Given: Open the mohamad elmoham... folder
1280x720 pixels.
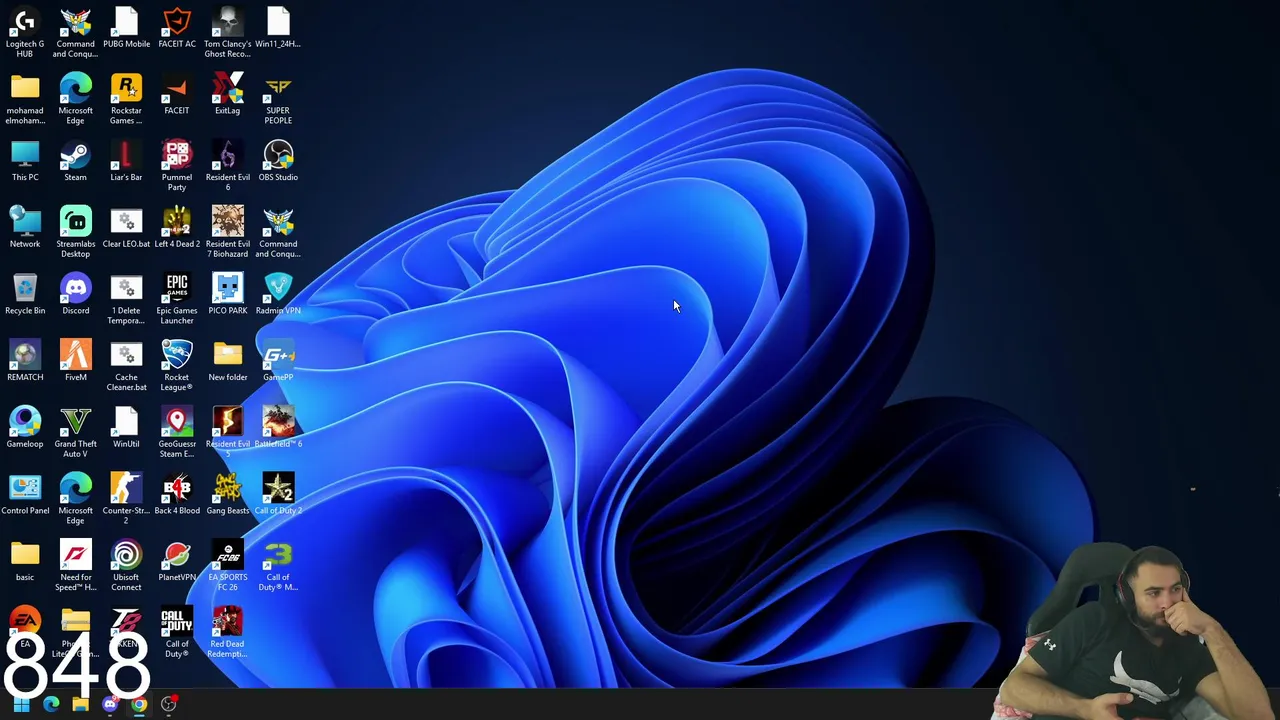Looking at the screenshot, I should (x=25, y=98).
